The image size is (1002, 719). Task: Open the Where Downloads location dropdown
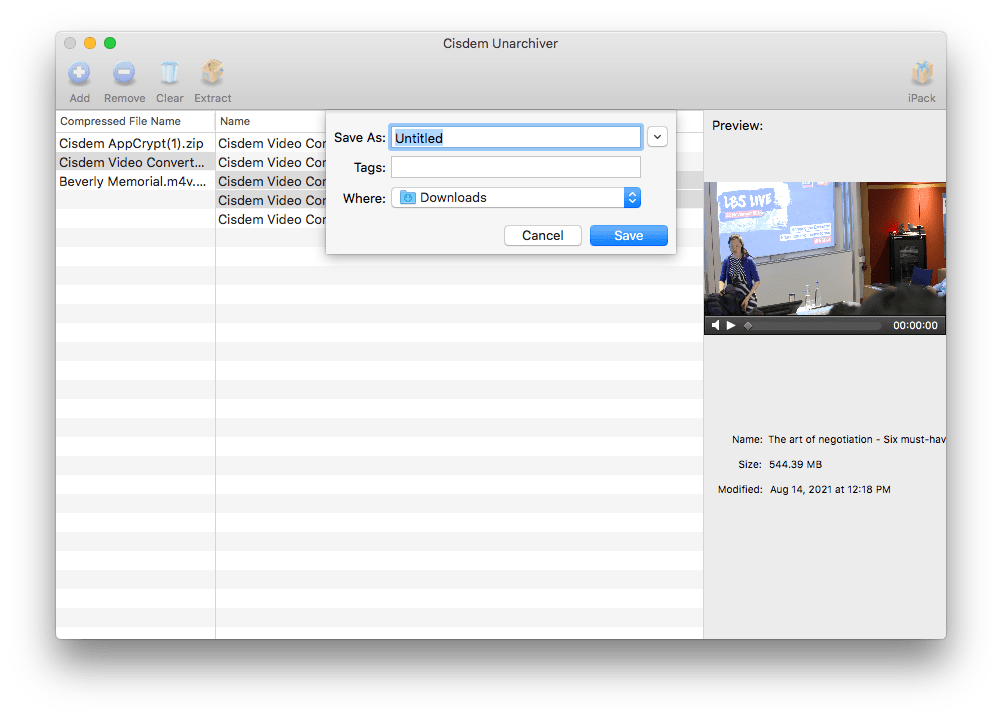click(516, 197)
